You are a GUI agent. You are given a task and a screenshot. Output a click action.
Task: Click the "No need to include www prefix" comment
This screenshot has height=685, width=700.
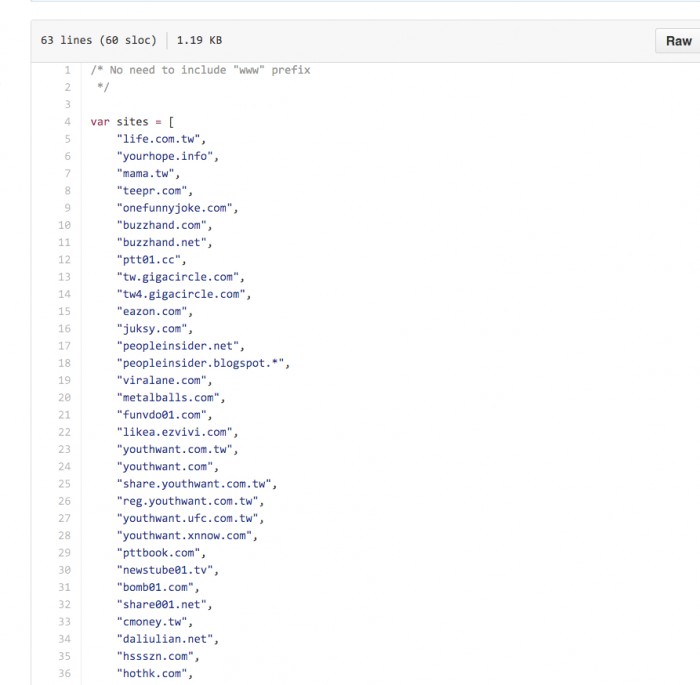coord(200,70)
